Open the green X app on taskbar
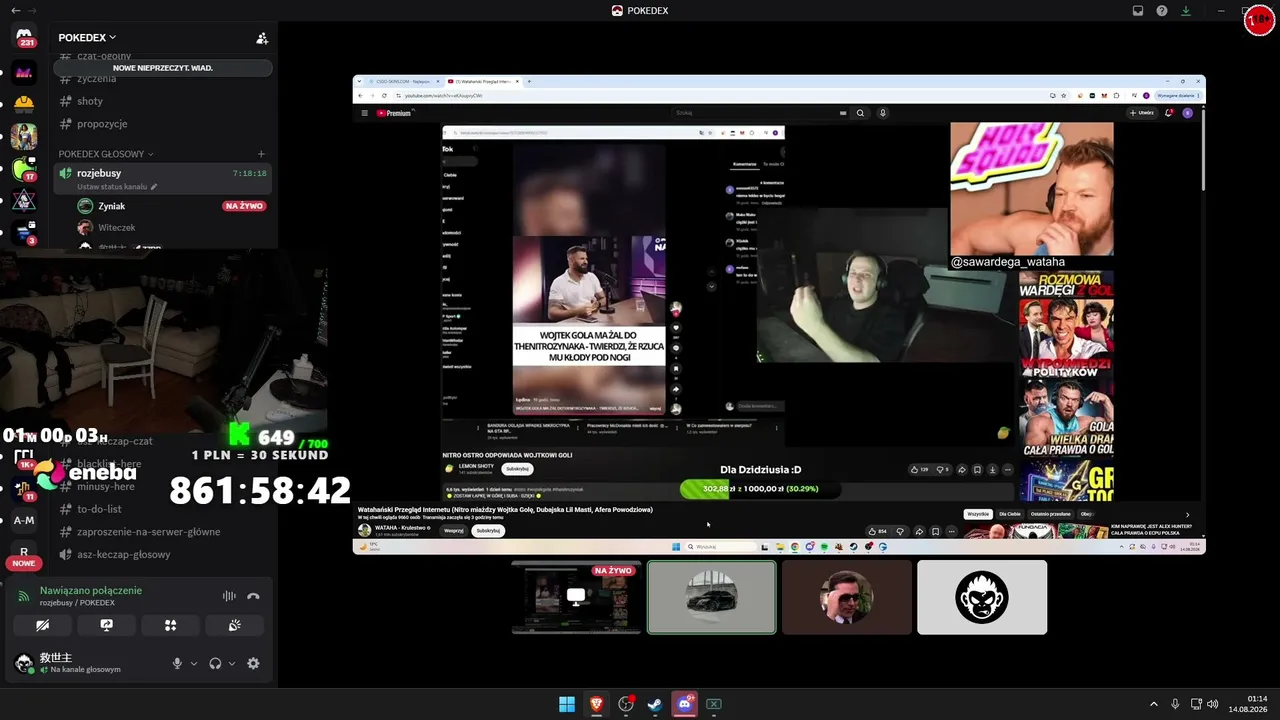Image resolution: width=1280 pixels, height=720 pixels. click(x=714, y=704)
